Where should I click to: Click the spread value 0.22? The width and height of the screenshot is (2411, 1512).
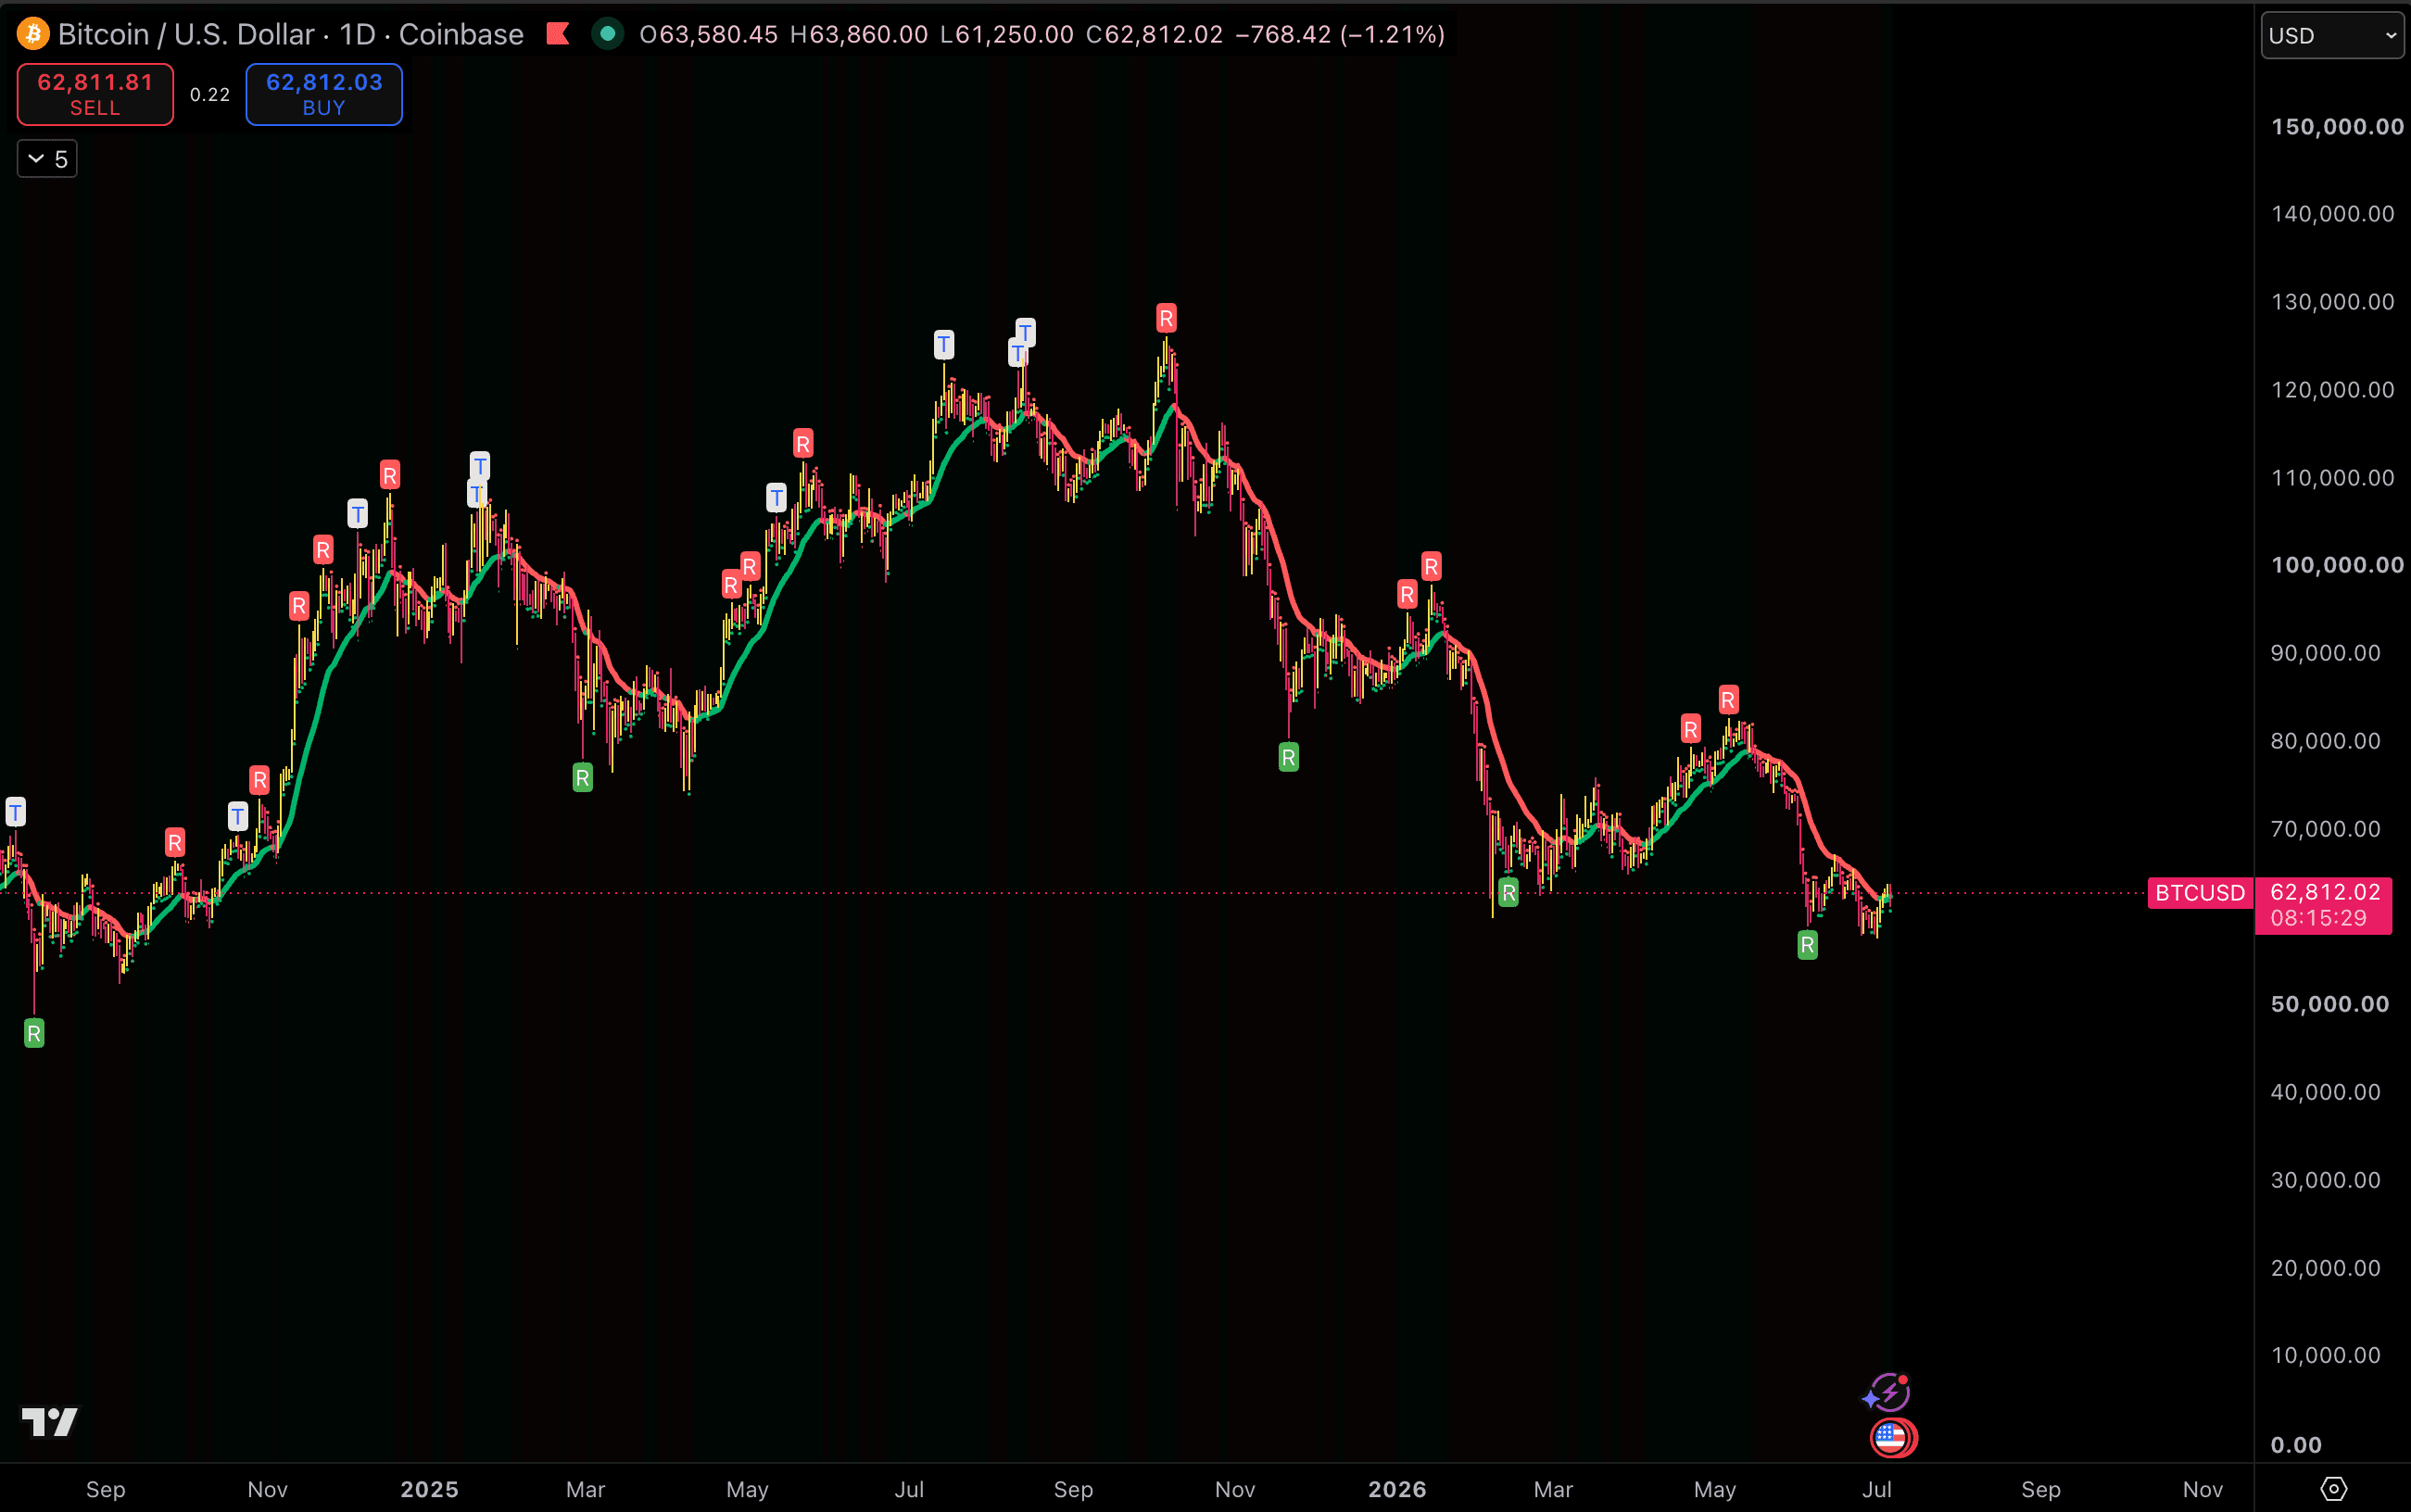click(210, 94)
